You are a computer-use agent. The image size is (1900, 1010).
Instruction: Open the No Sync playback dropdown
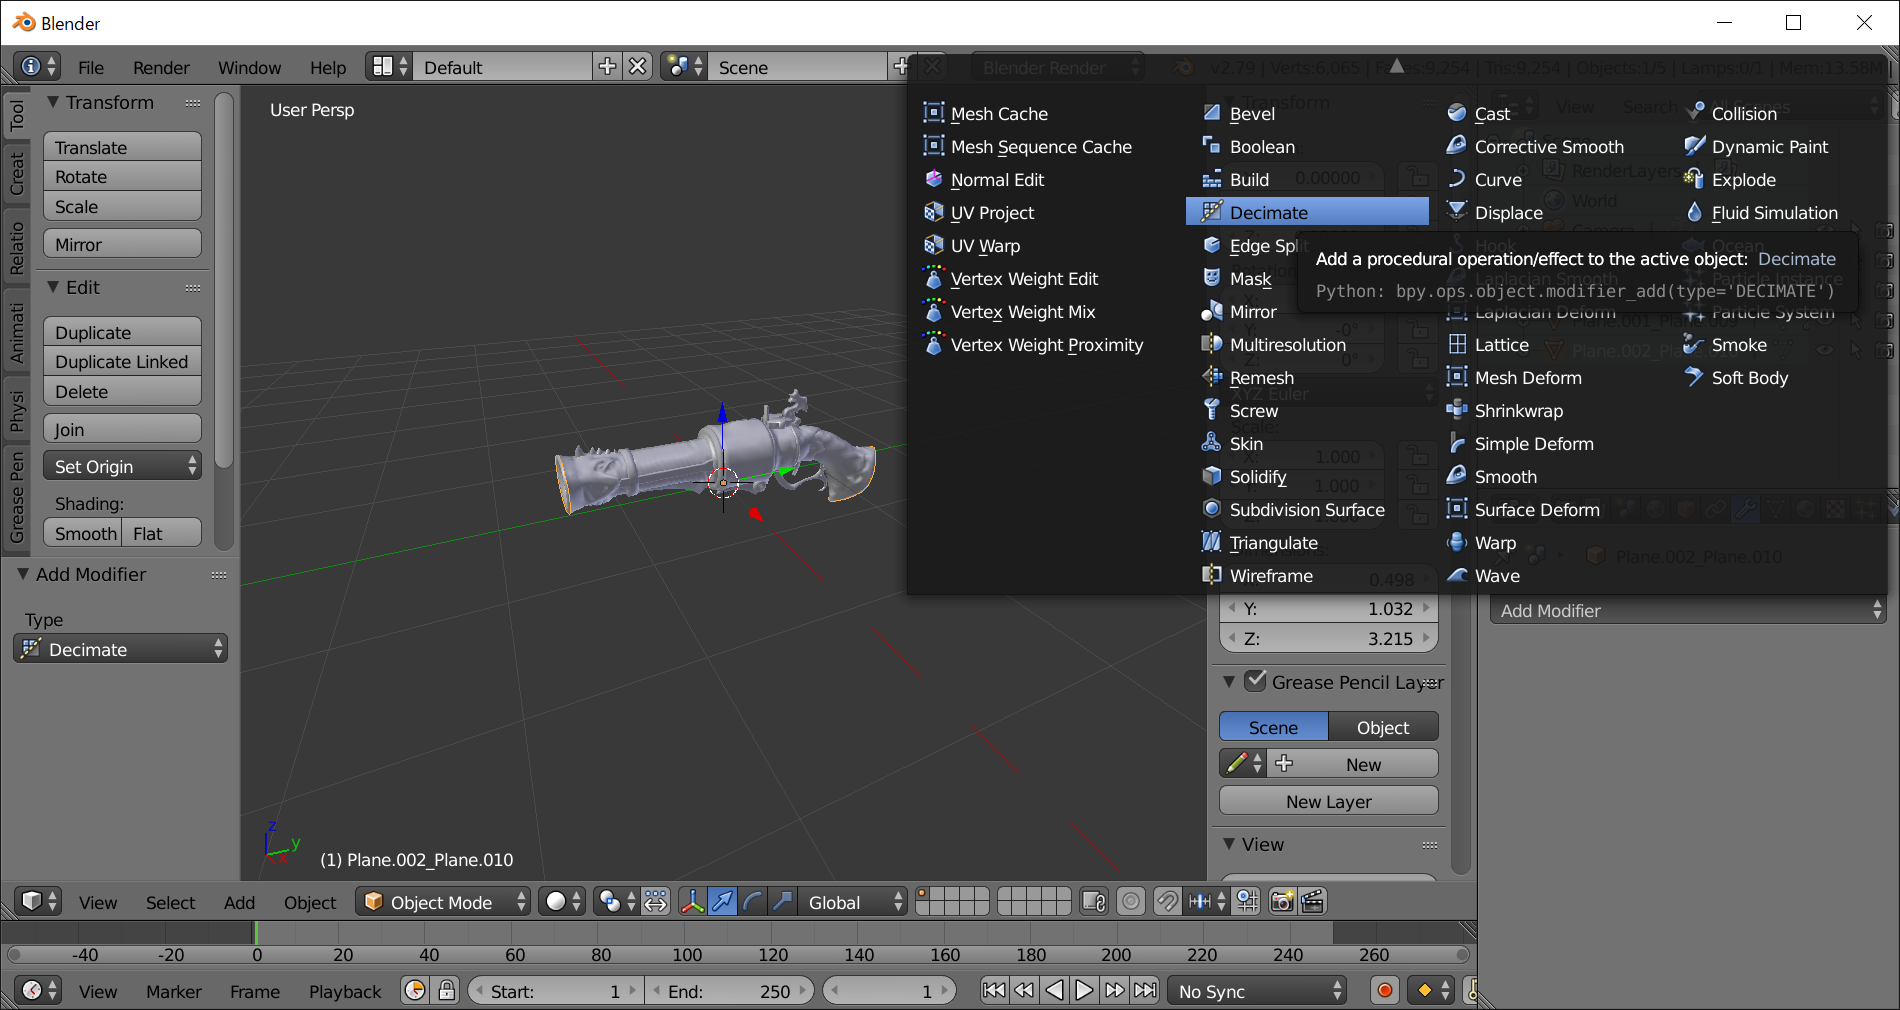(x=1253, y=991)
